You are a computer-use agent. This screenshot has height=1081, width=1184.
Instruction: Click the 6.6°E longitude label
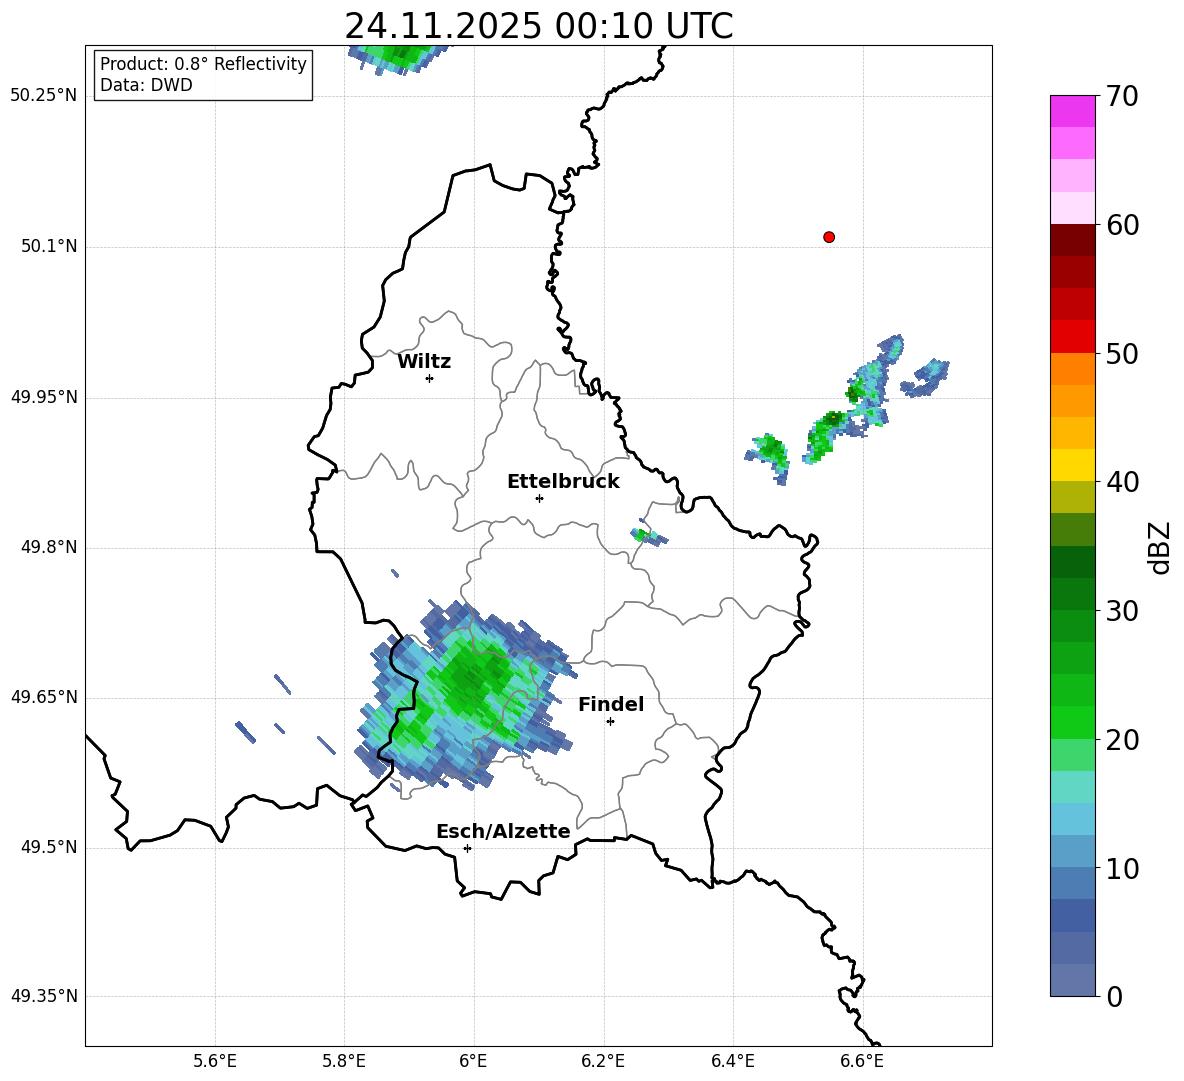pyautogui.click(x=862, y=1061)
